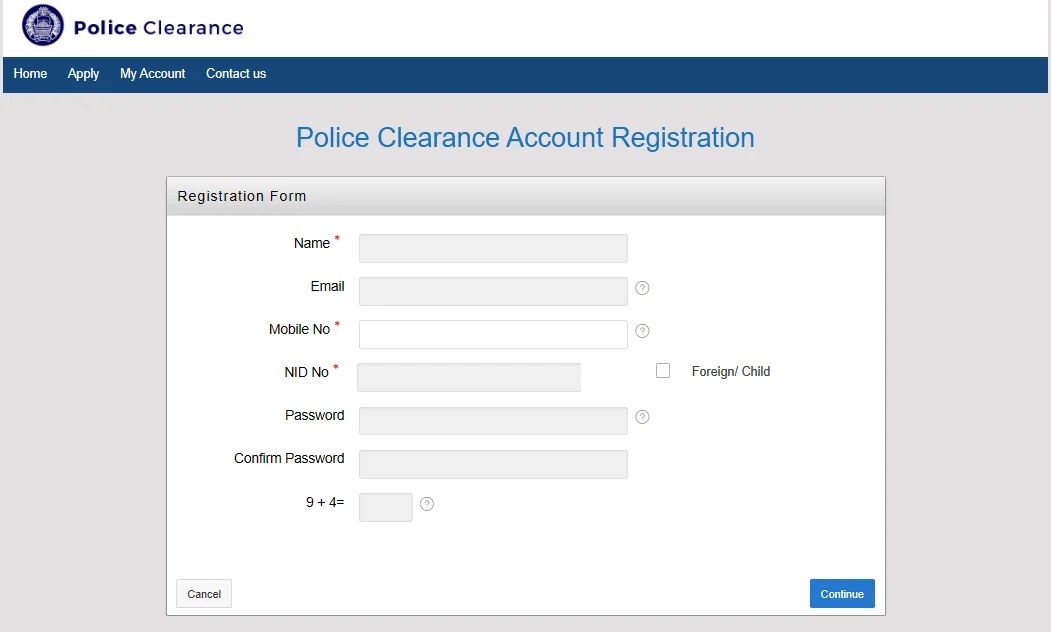Click the Police Clearance site title
Screen dimensions: 1051x632
pyautogui.click(x=159, y=27)
